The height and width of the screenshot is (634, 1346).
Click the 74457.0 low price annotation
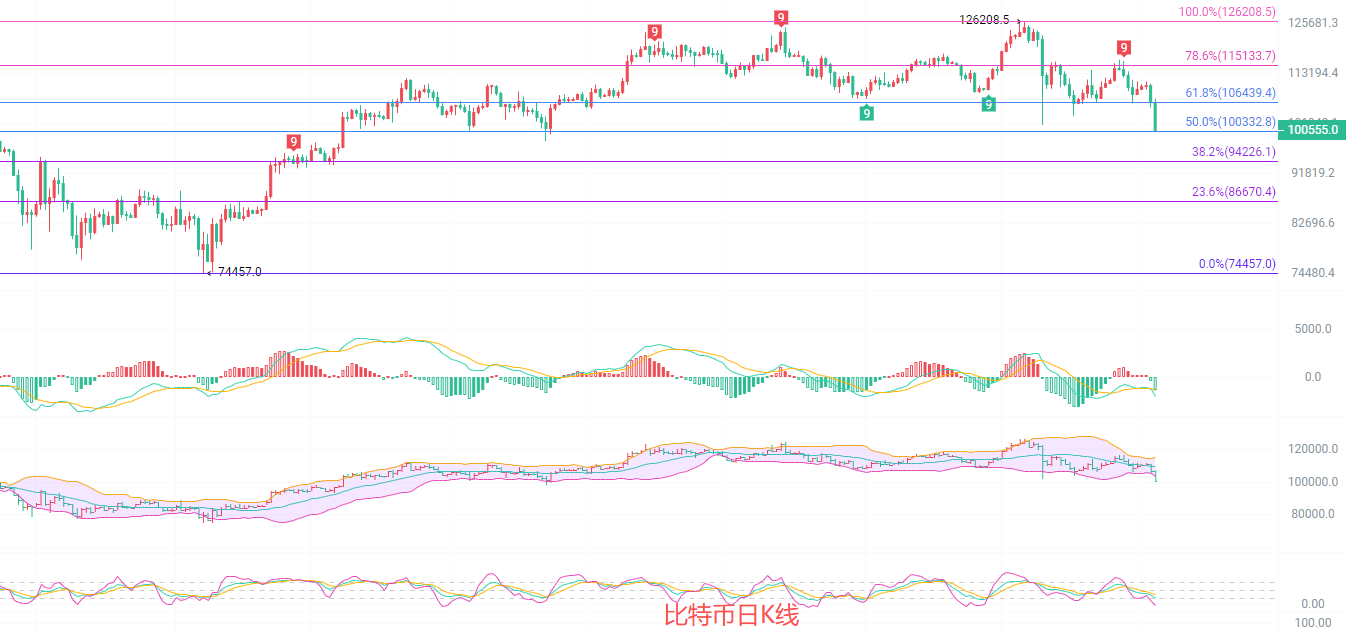coord(239,272)
